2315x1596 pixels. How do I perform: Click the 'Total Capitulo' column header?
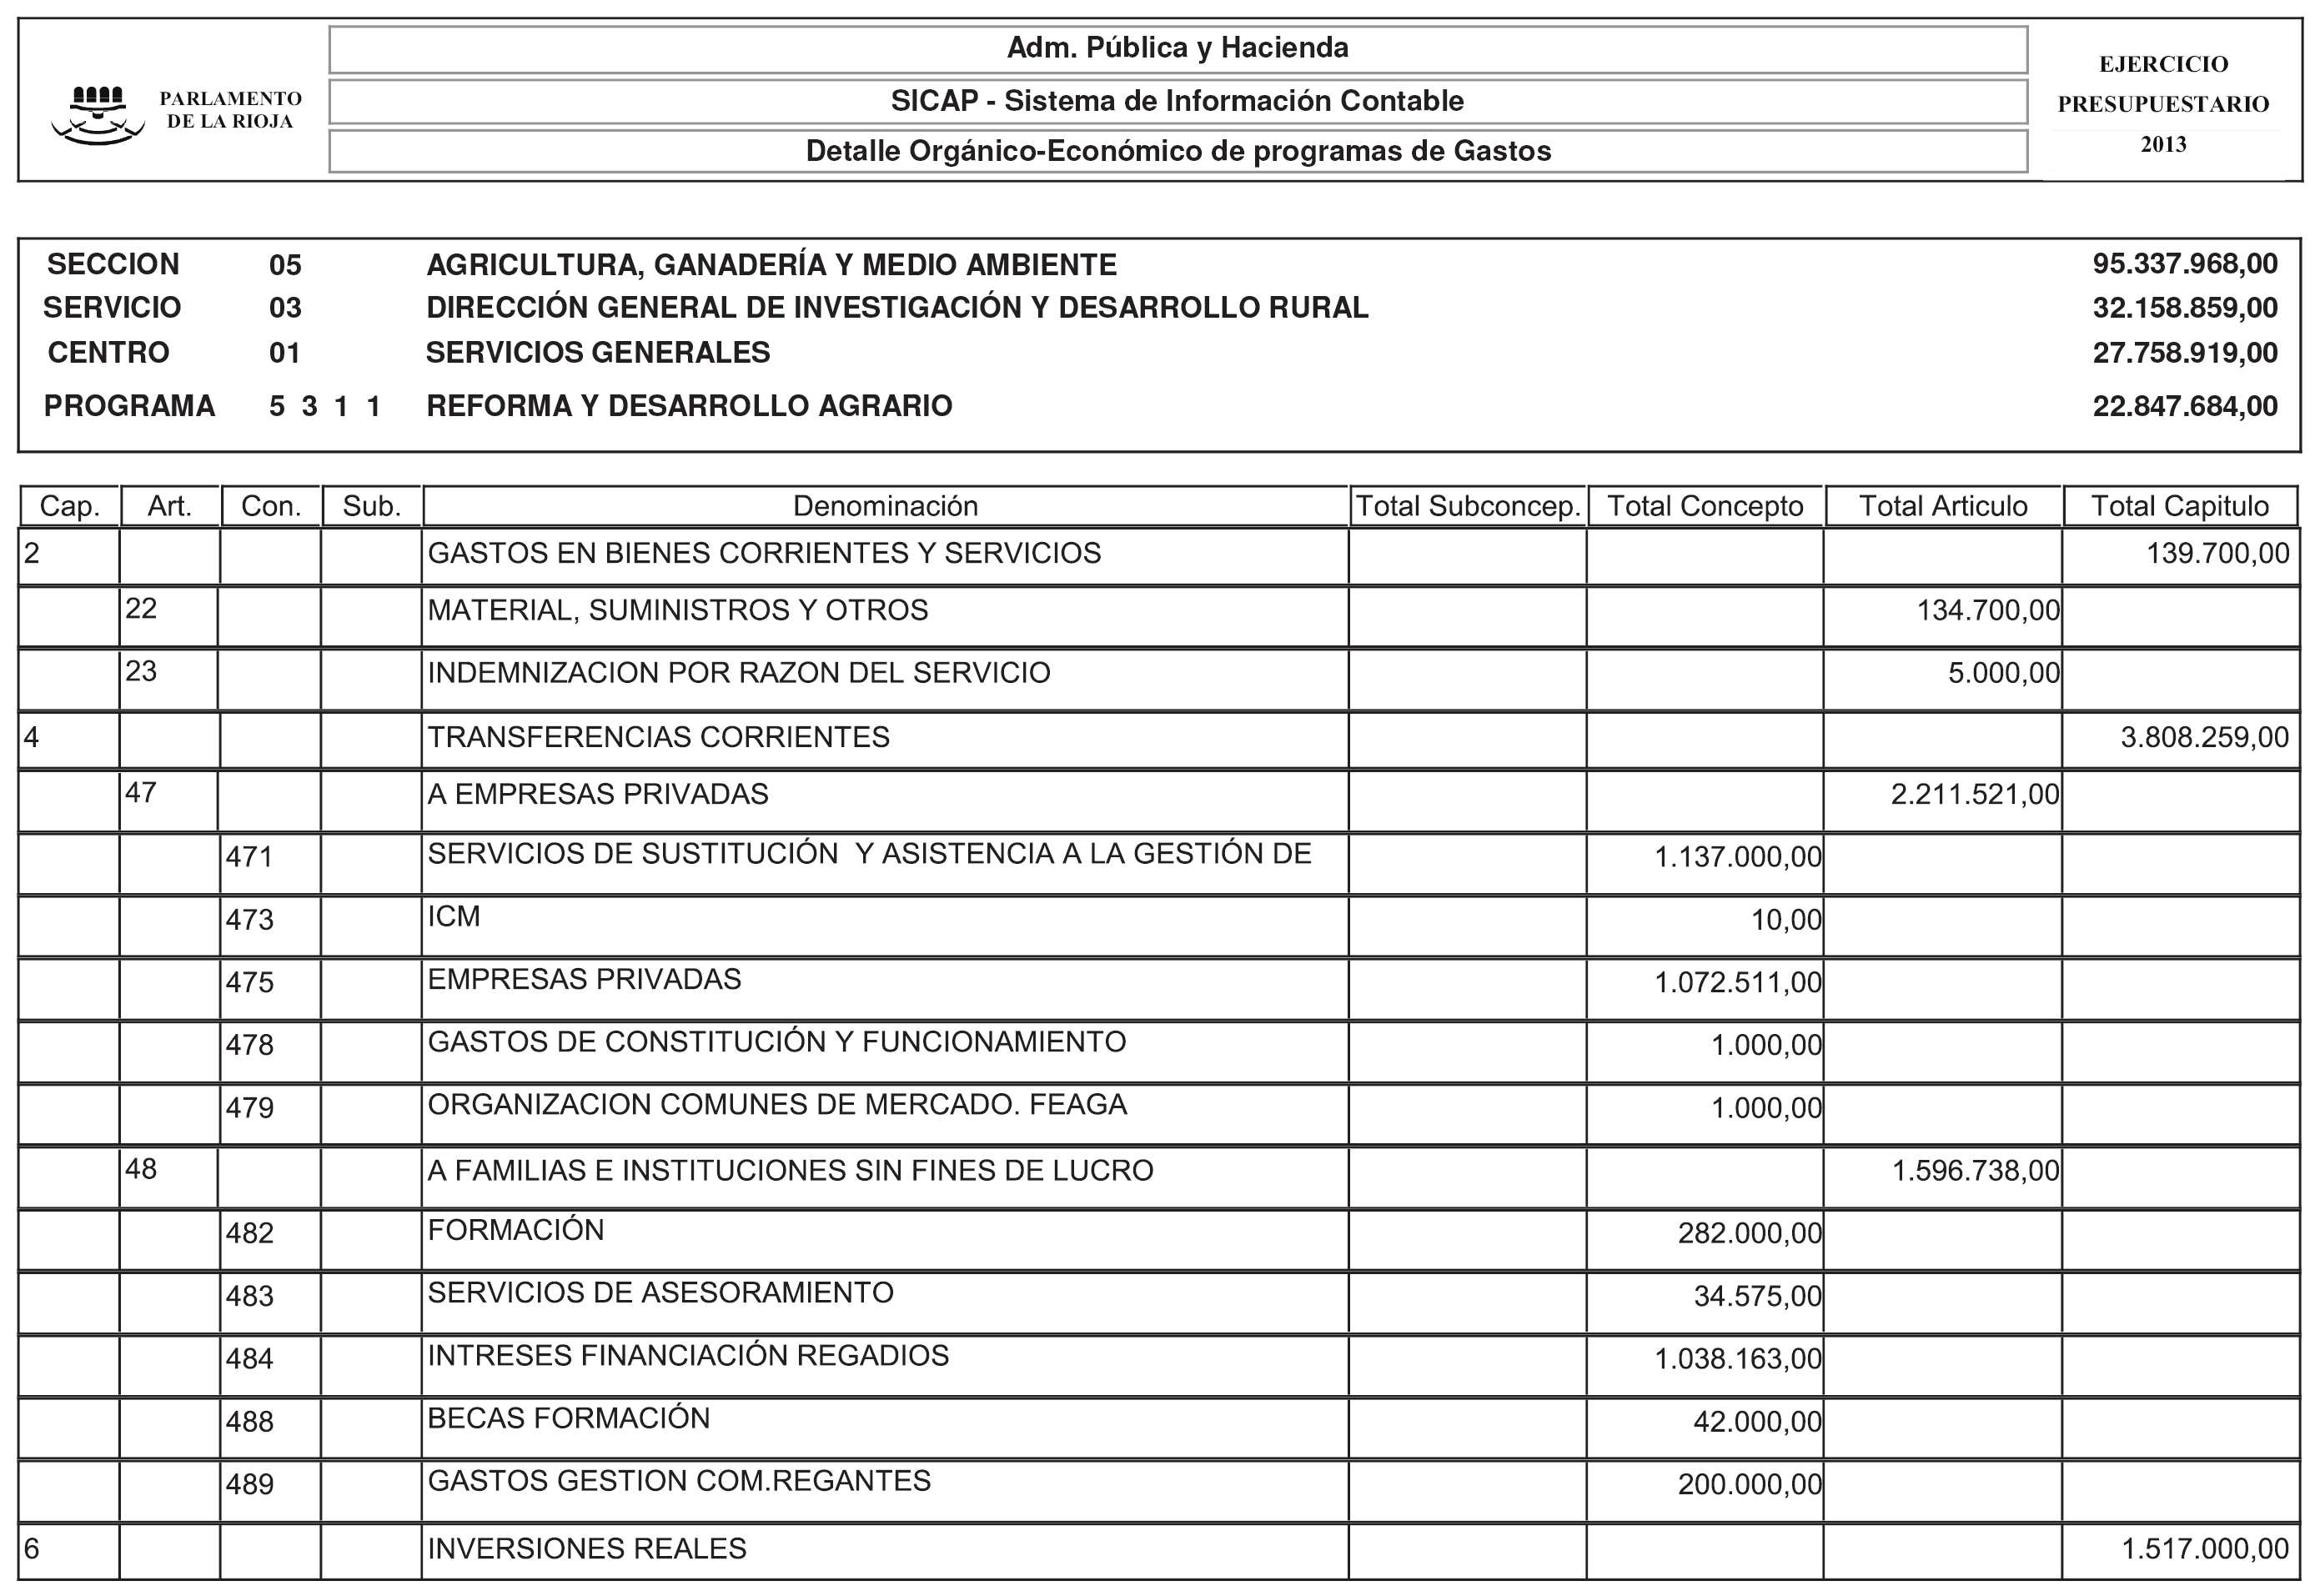2180,506
